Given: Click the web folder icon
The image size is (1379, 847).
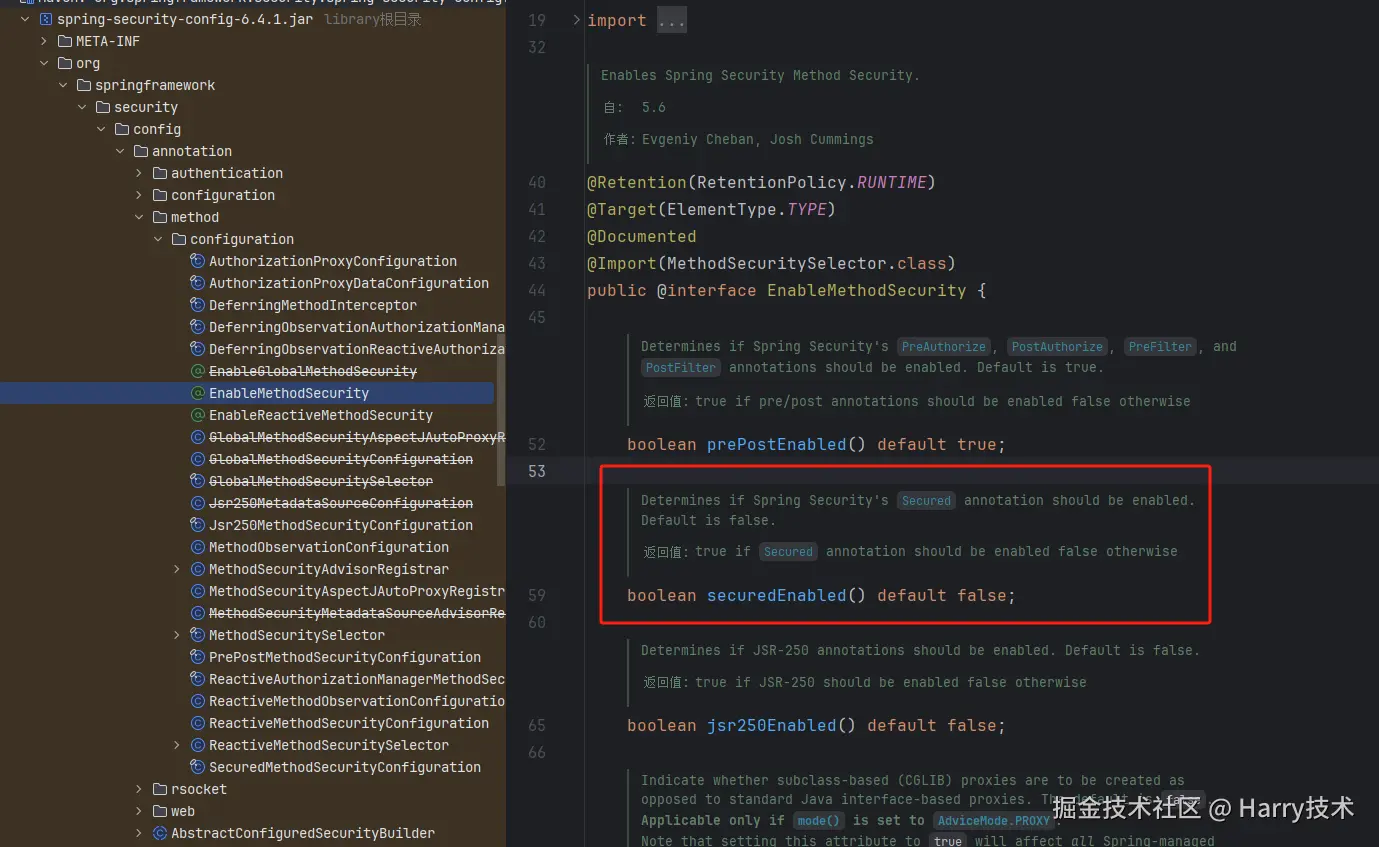Looking at the screenshot, I should pyautogui.click(x=160, y=811).
